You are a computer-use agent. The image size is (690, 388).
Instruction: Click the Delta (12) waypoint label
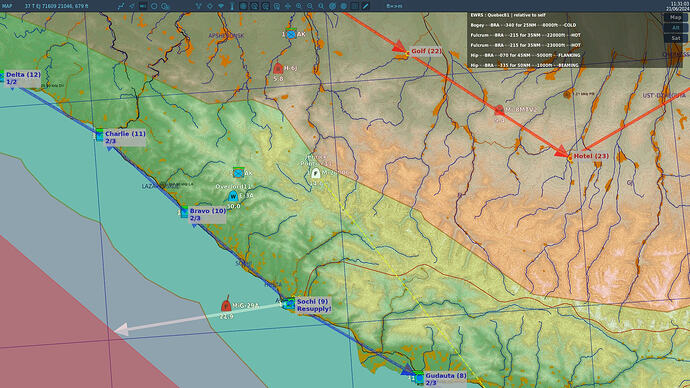pyautogui.click(x=23, y=78)
